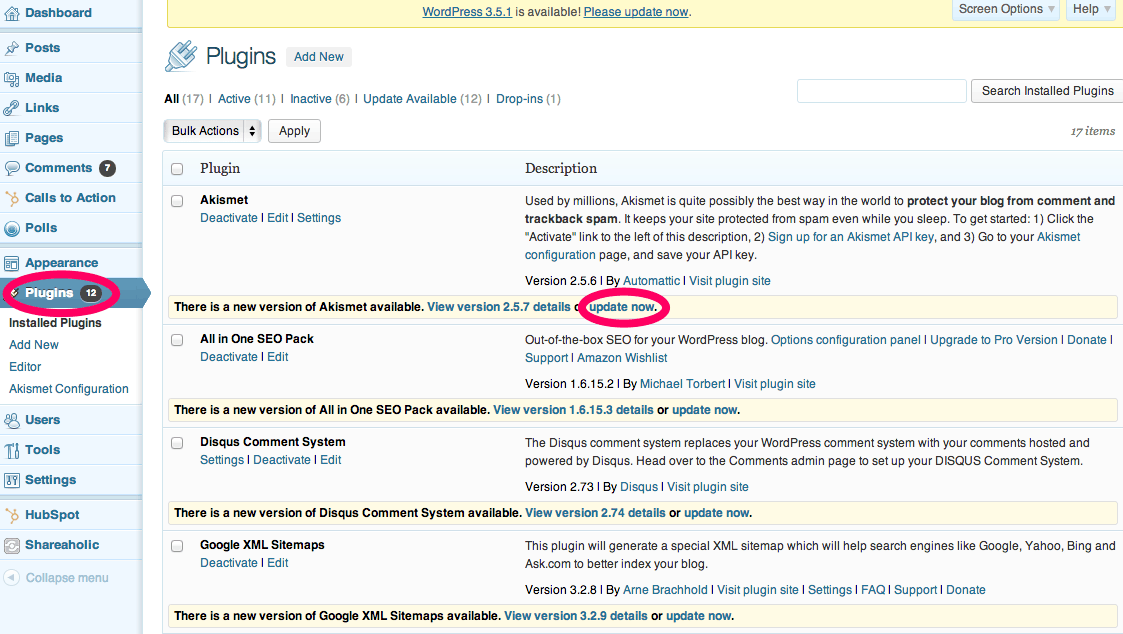1123x634 pixels.
Task: Check the Google XML Sitemaps checkbox
Action: (177, 547)
